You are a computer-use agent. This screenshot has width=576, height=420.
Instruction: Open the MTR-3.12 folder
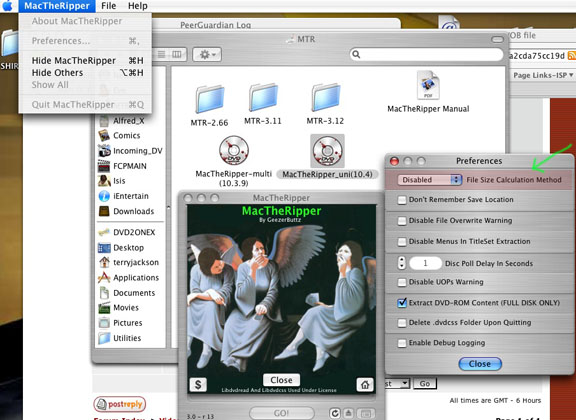pos(325,97)
